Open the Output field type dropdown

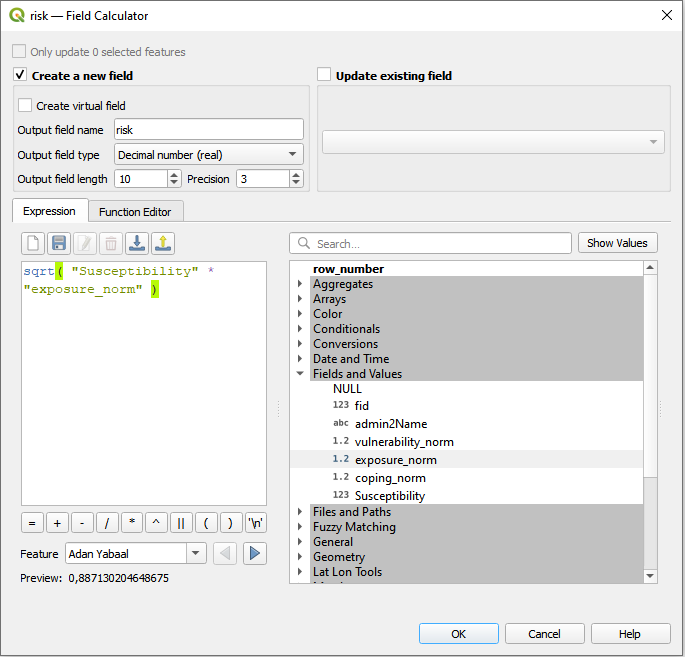(208, 155)
